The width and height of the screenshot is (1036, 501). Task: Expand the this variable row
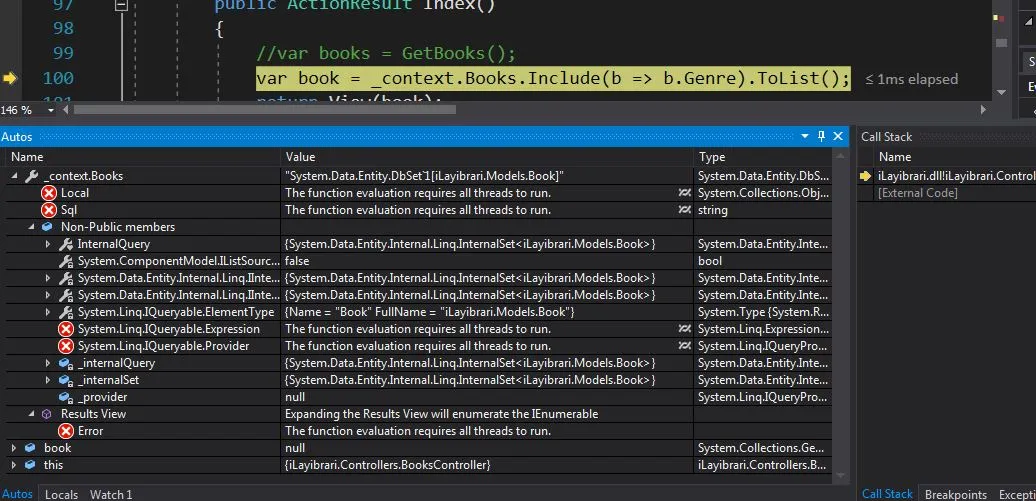[15, 465]
